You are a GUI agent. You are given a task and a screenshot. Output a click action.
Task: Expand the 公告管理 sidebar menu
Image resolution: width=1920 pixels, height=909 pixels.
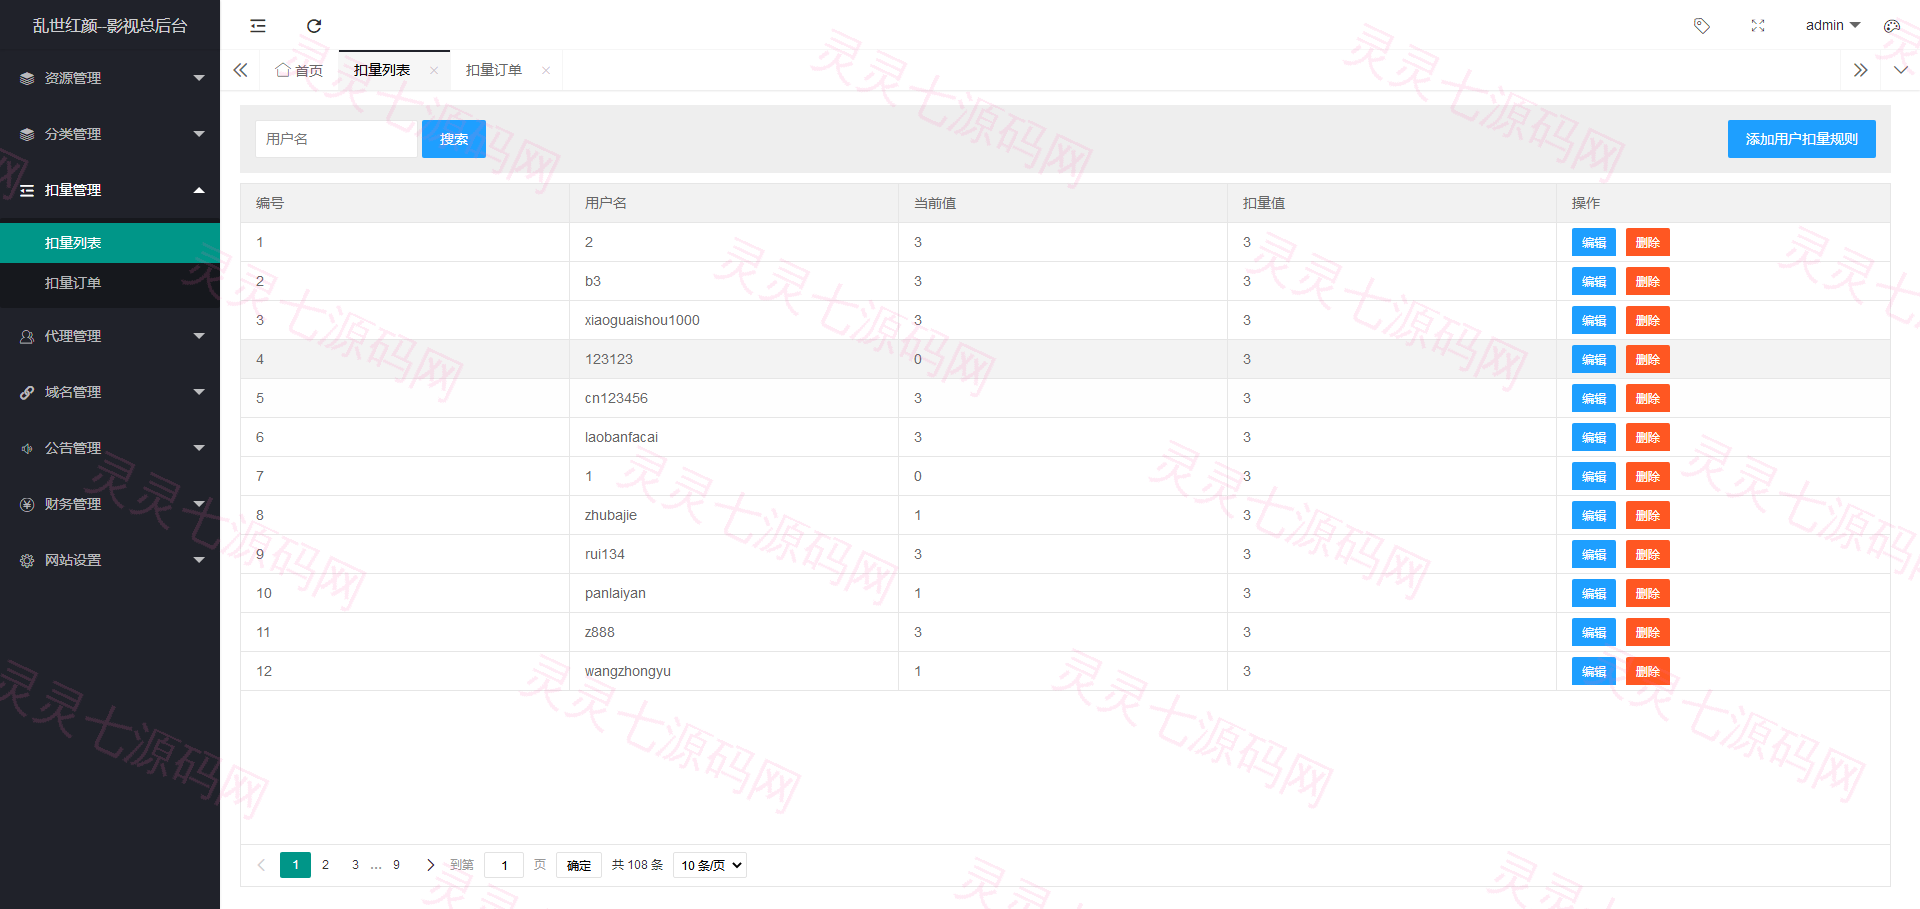tap(110, 448)
